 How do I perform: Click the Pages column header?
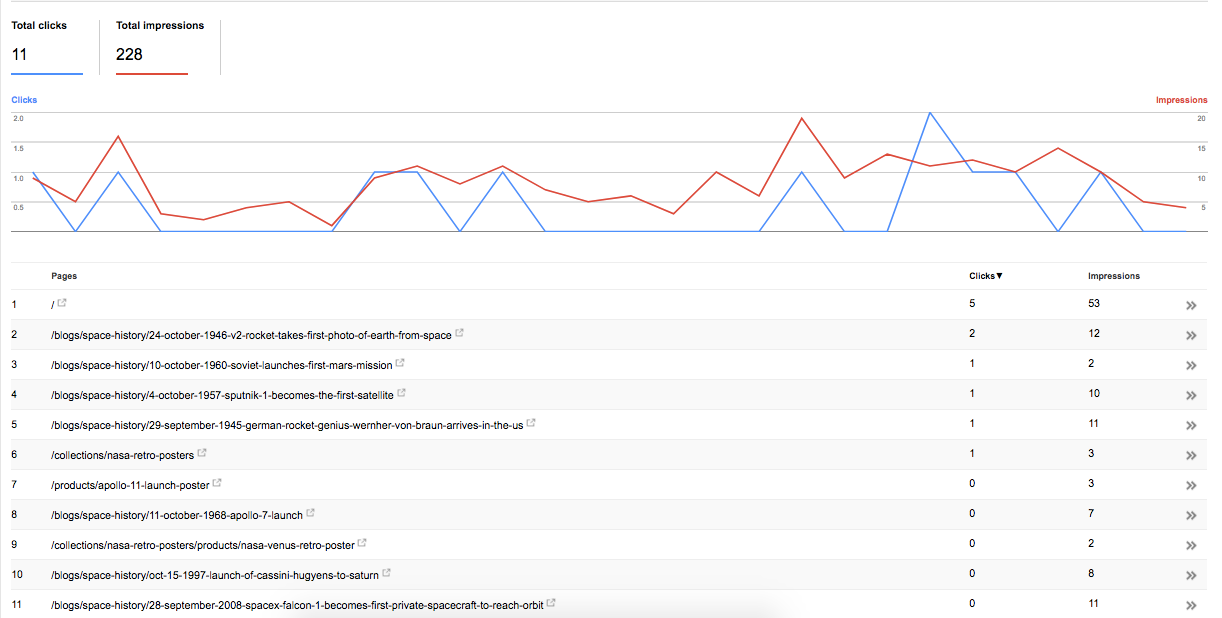(64, 276)
